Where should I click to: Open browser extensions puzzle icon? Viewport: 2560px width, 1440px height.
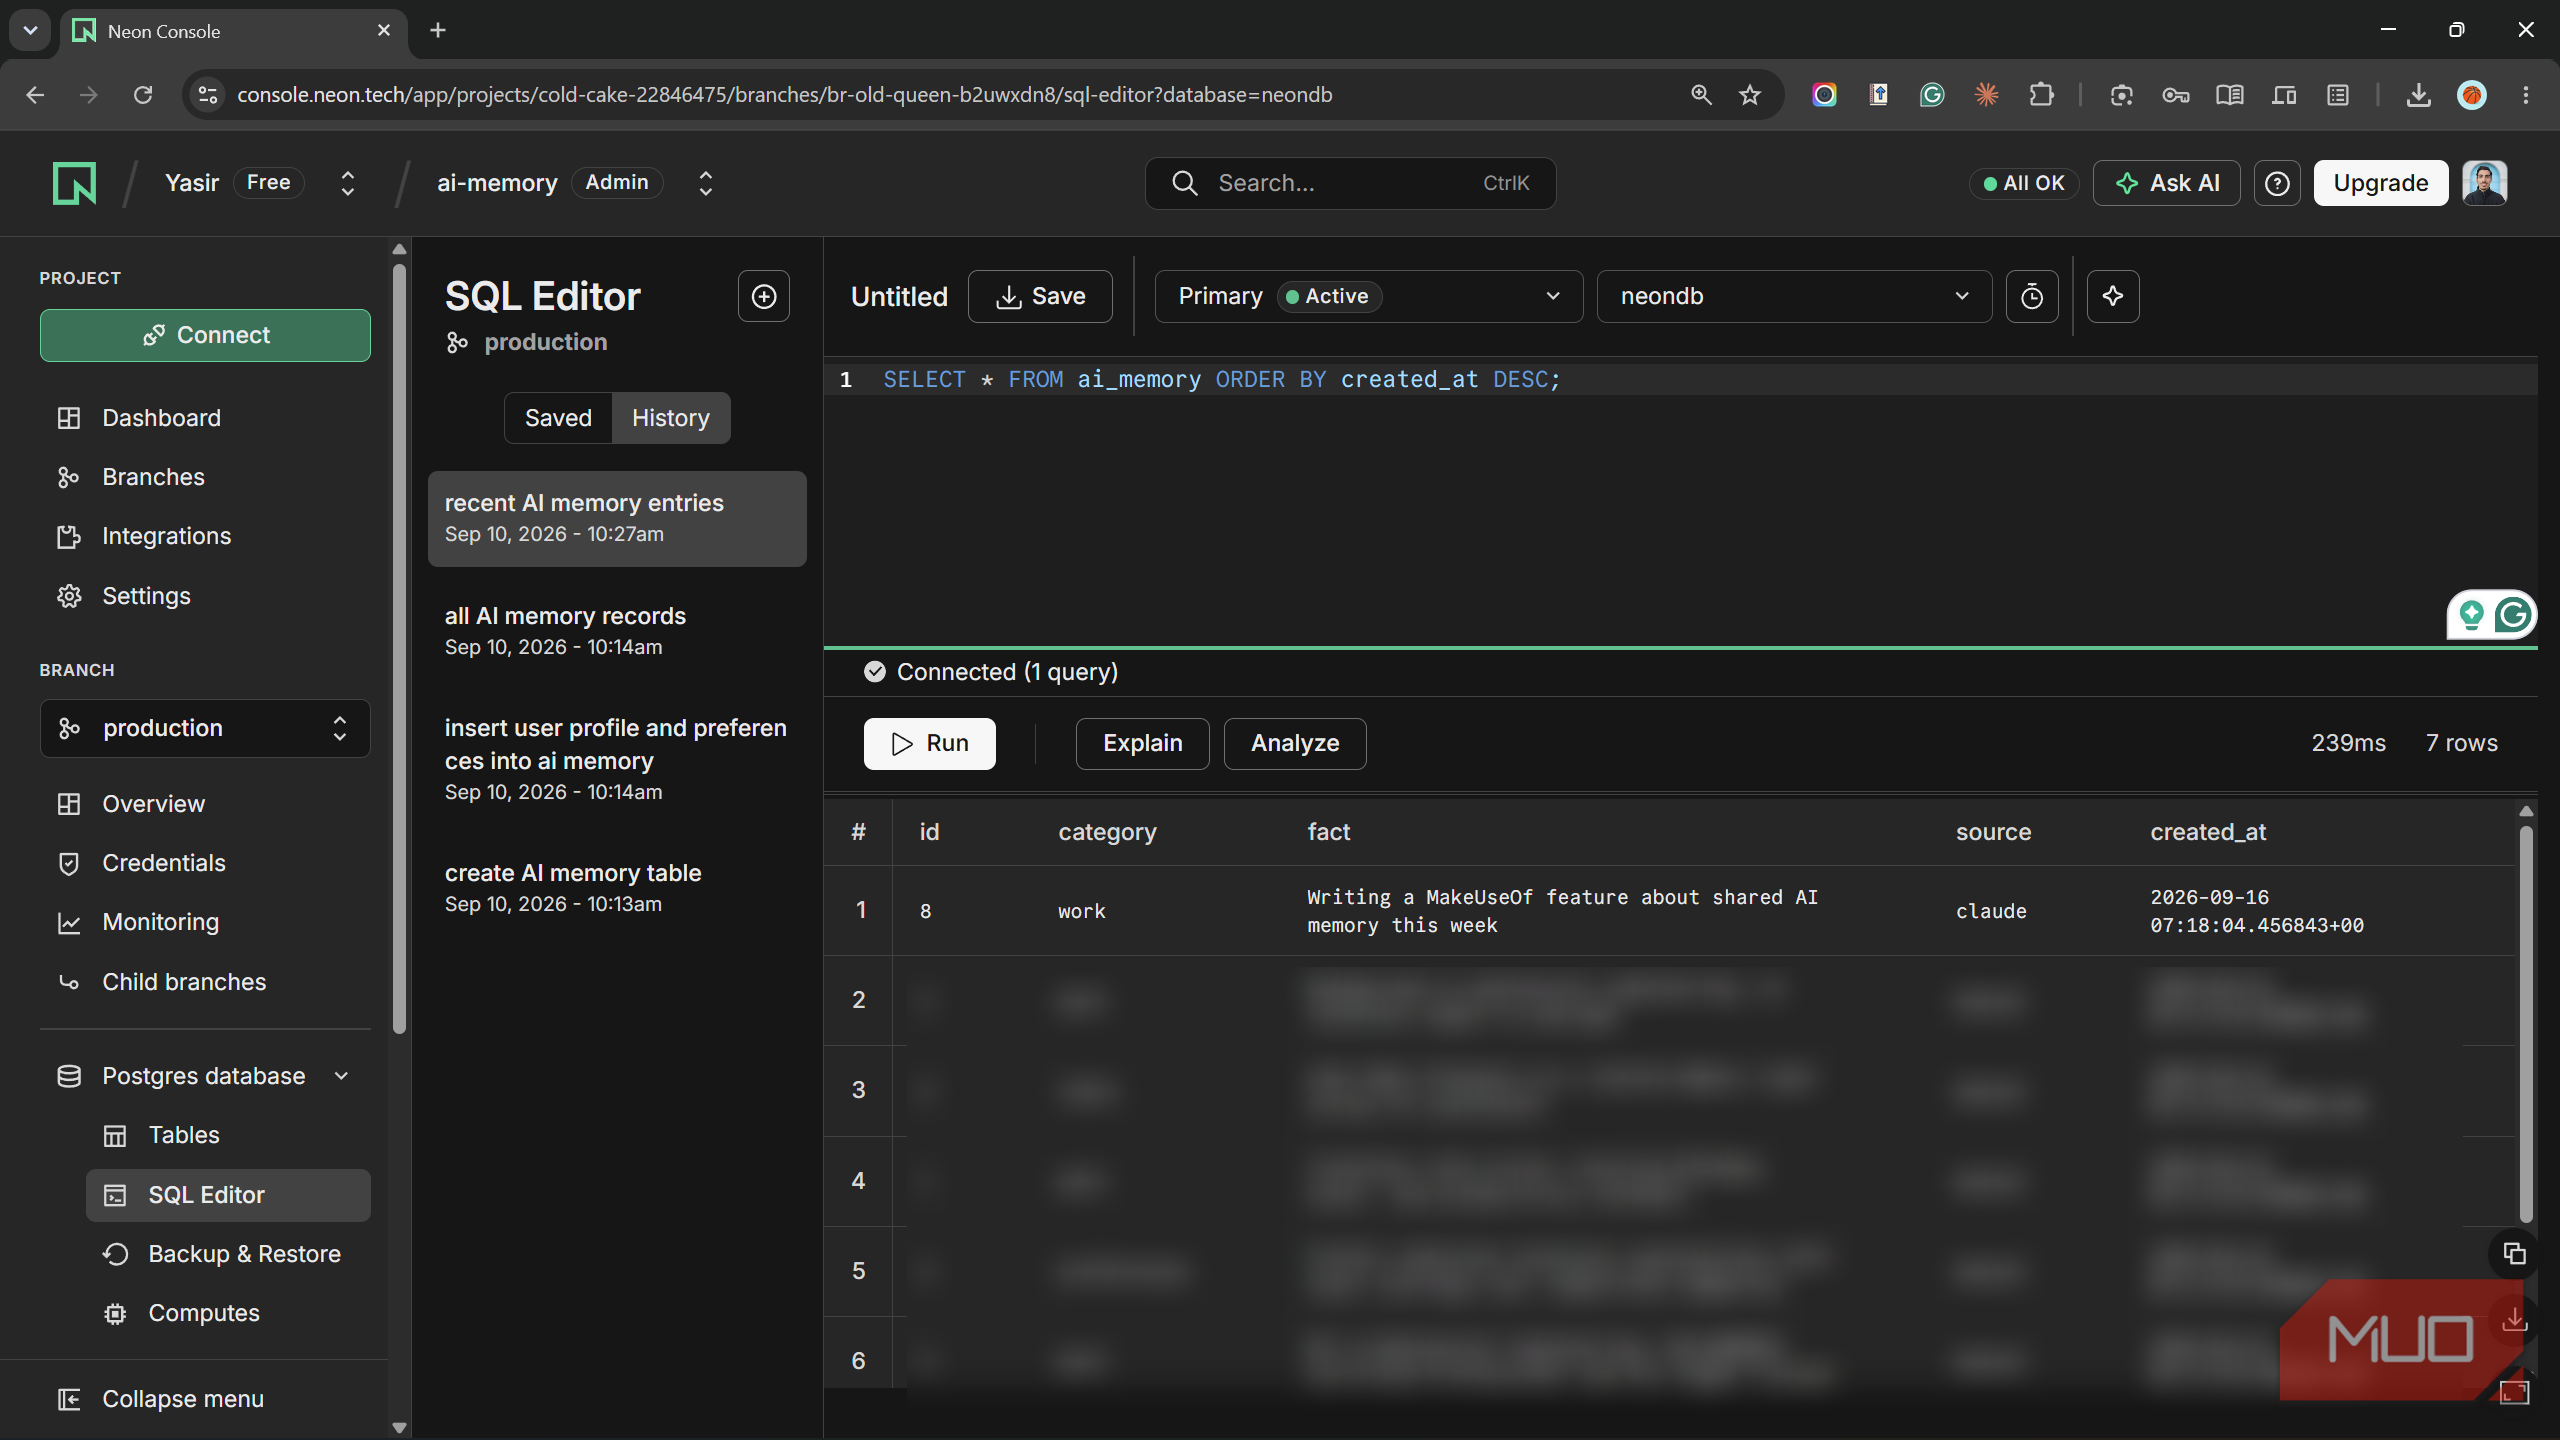(2041, 95)
